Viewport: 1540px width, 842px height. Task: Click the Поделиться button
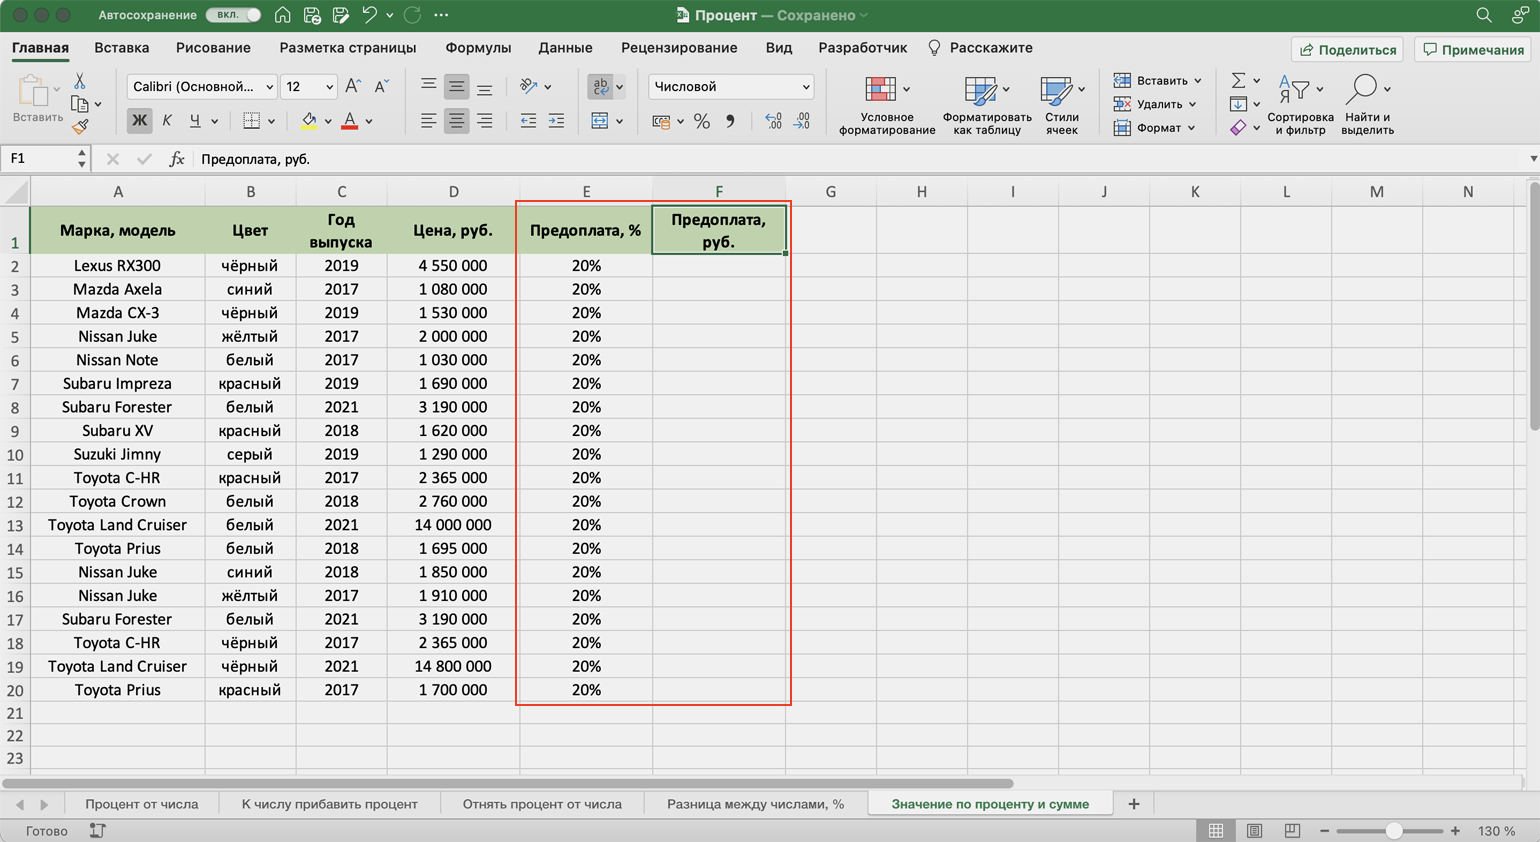pyautogui.click(x=1347, y=49)
